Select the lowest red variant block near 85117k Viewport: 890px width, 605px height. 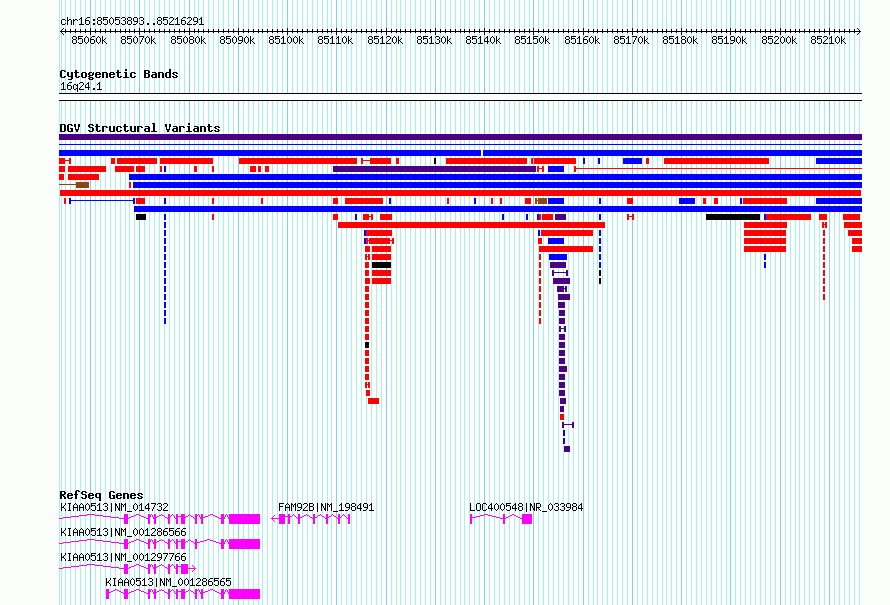(x=373, y=401)
